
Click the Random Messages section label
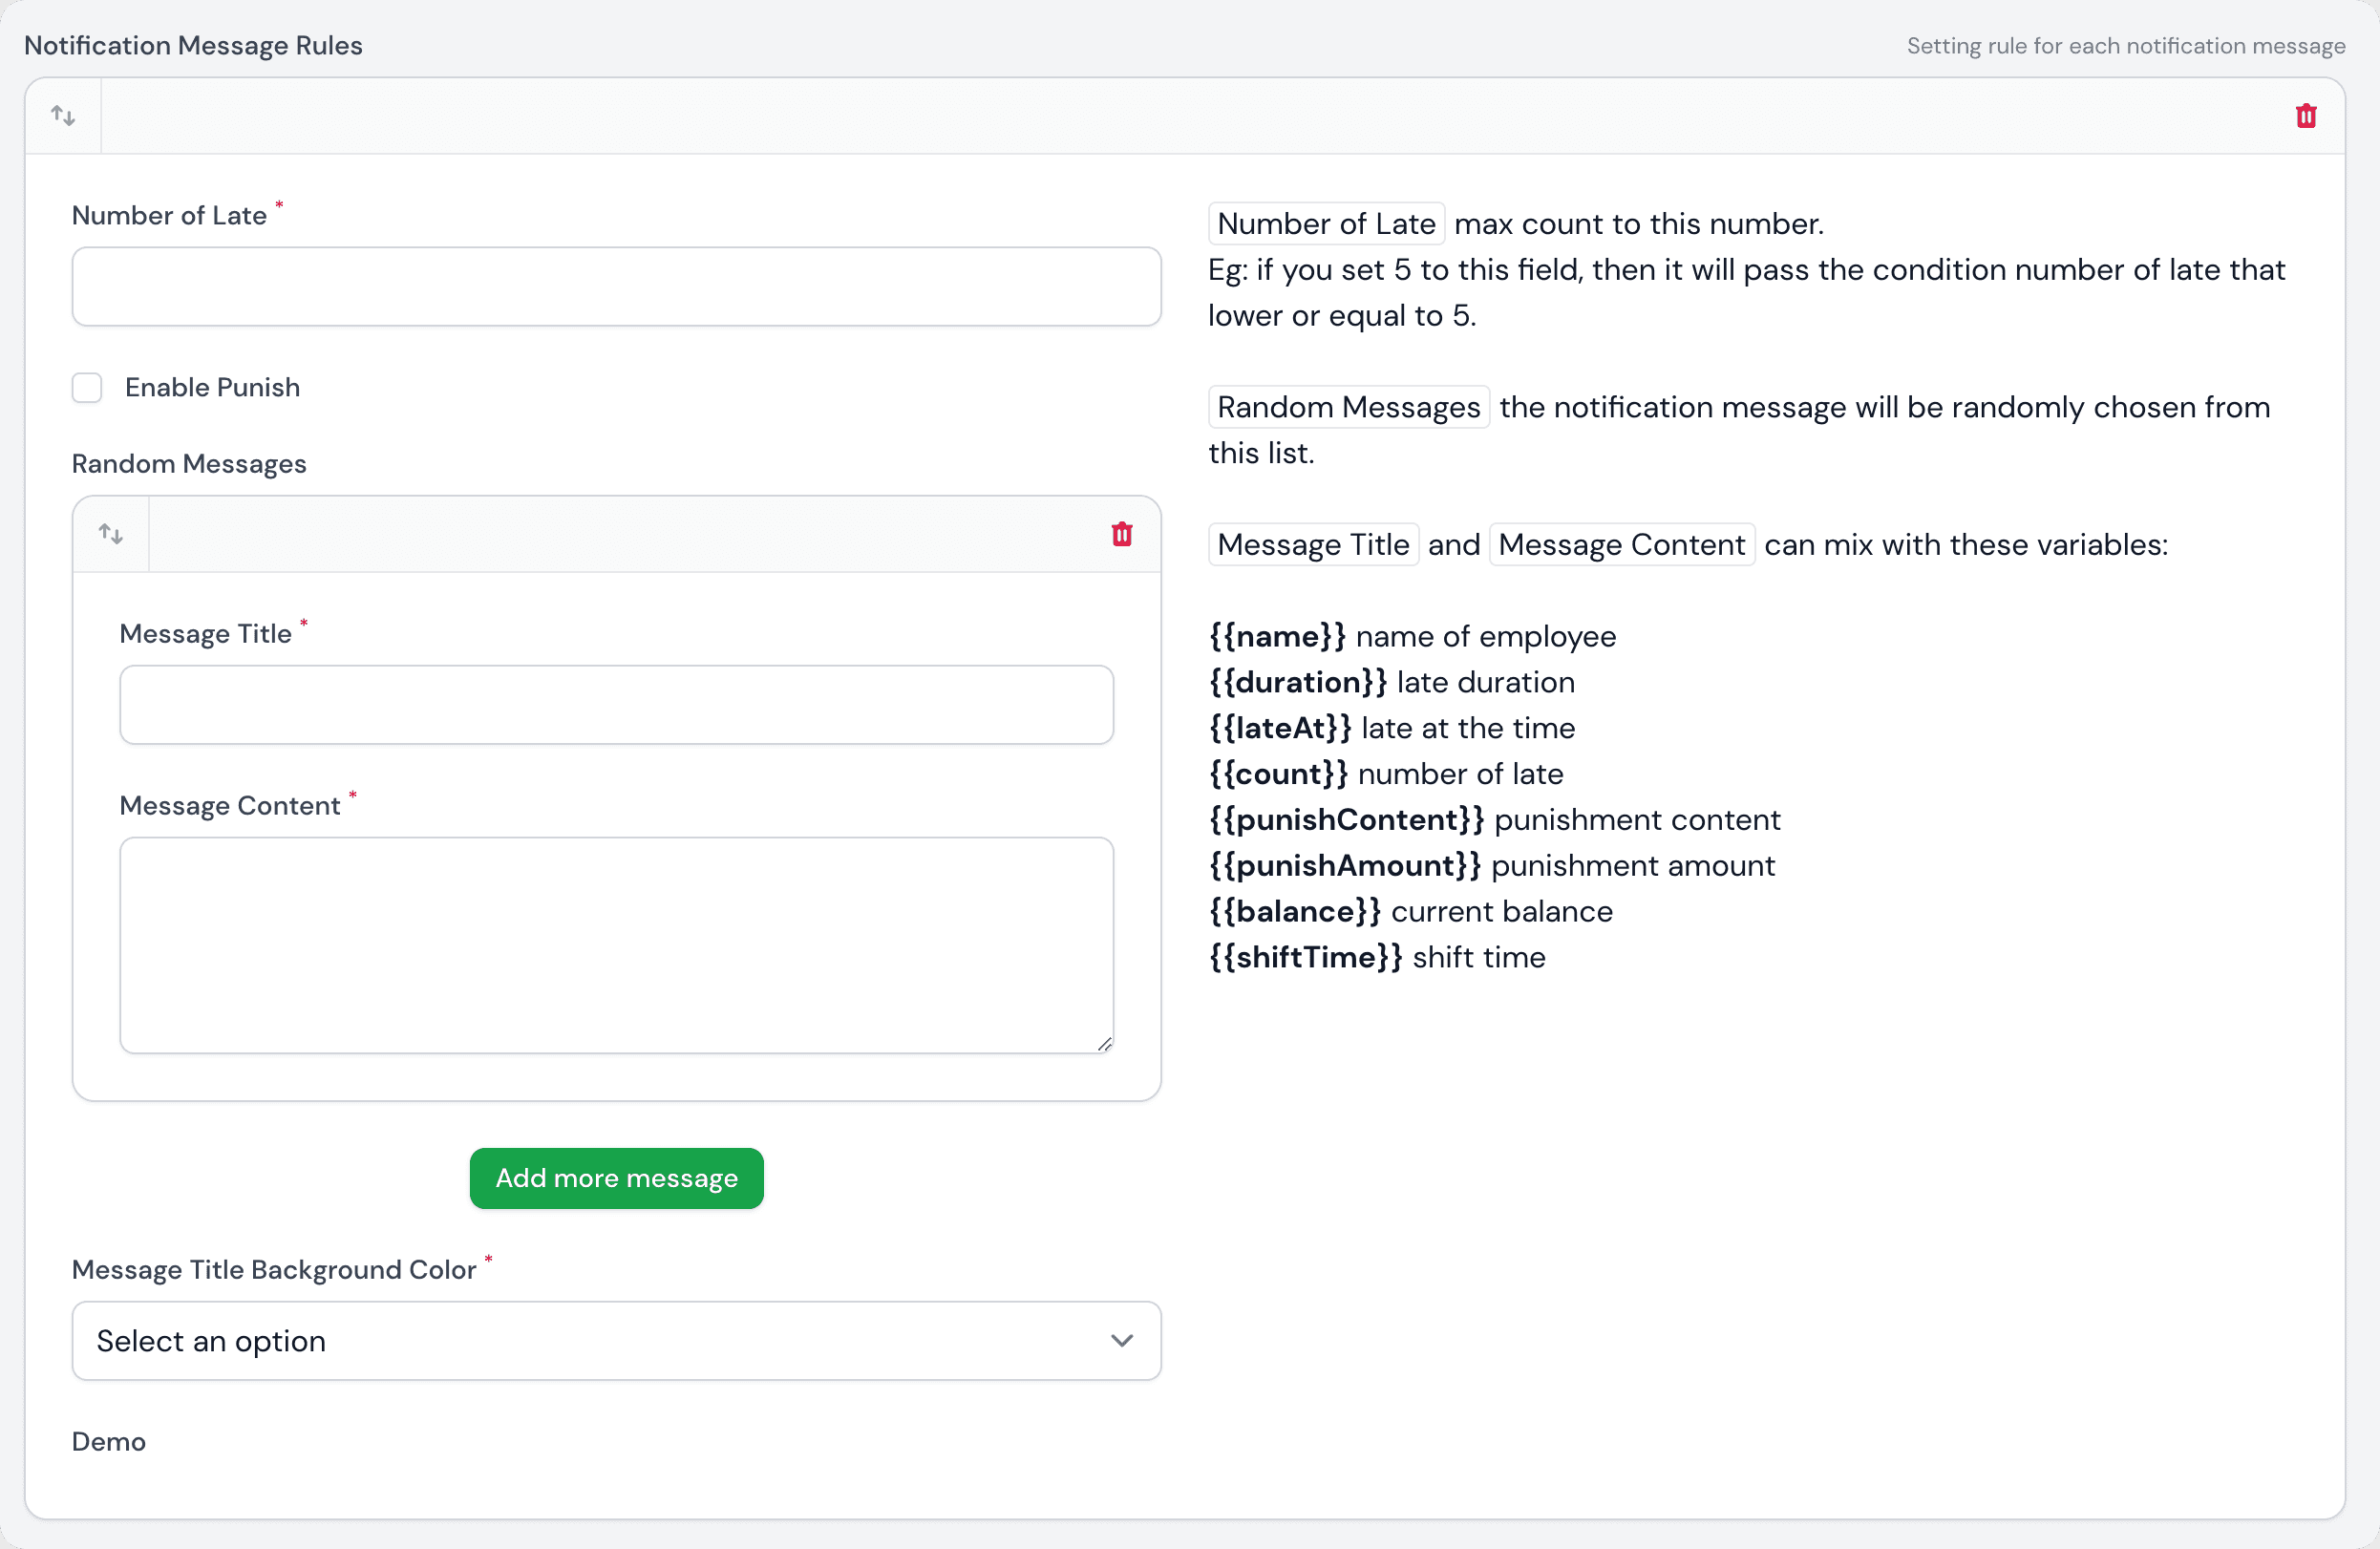[189, 464]
